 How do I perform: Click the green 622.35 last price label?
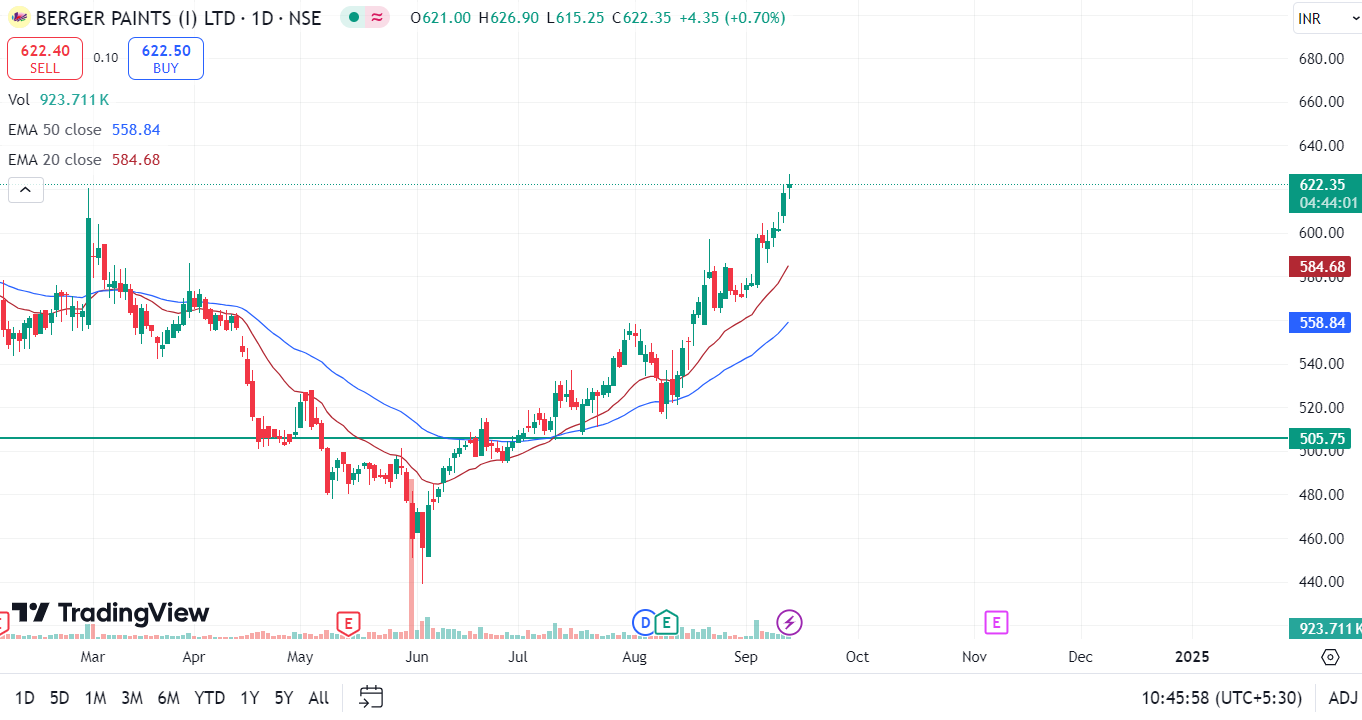click(1321, 184)
